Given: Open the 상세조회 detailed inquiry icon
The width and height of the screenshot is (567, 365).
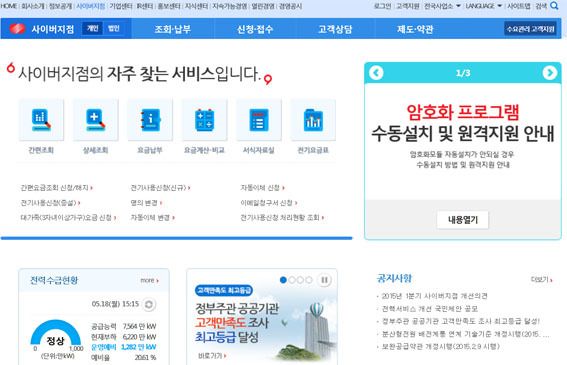Looking at the screenshot, I should click(x=96, y=120).
